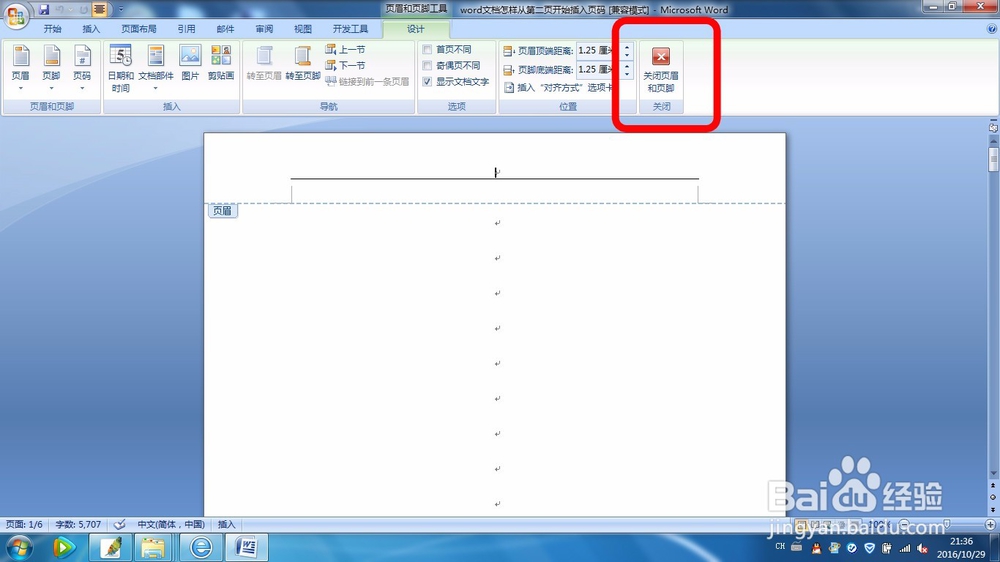The image size is (1000, 562).
Task: Insert a 图片 picture
Action: [x=190, y=63]
